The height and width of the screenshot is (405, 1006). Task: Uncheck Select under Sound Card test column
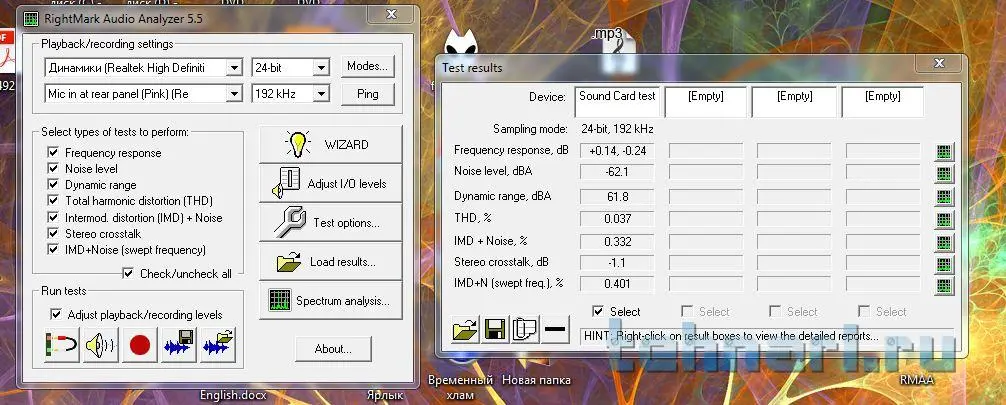coord(598,311)
